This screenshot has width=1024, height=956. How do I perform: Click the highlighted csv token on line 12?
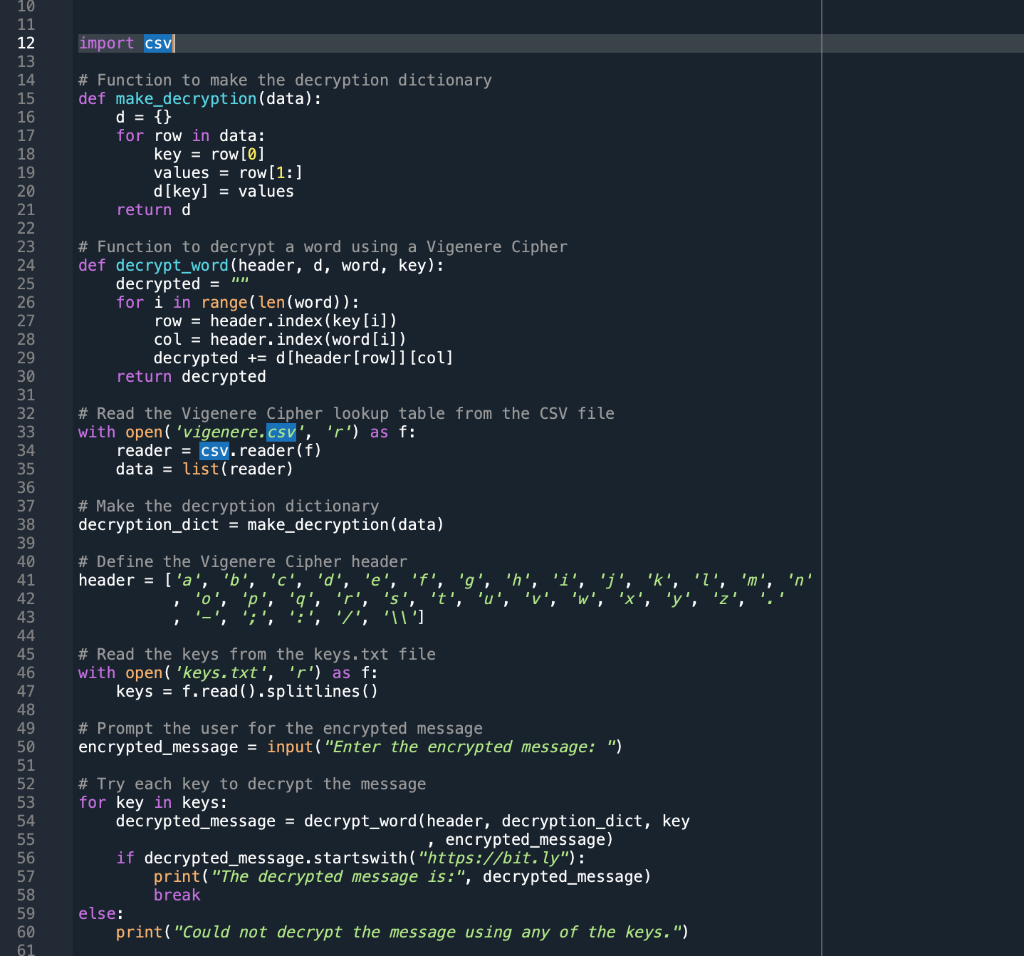(158, 43)
